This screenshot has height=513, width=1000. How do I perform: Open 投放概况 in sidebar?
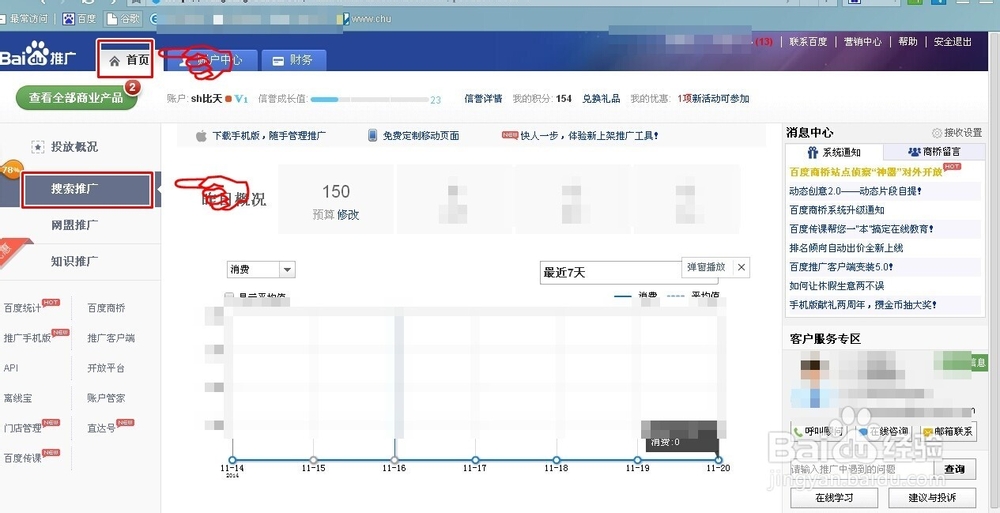click(74, 147)
